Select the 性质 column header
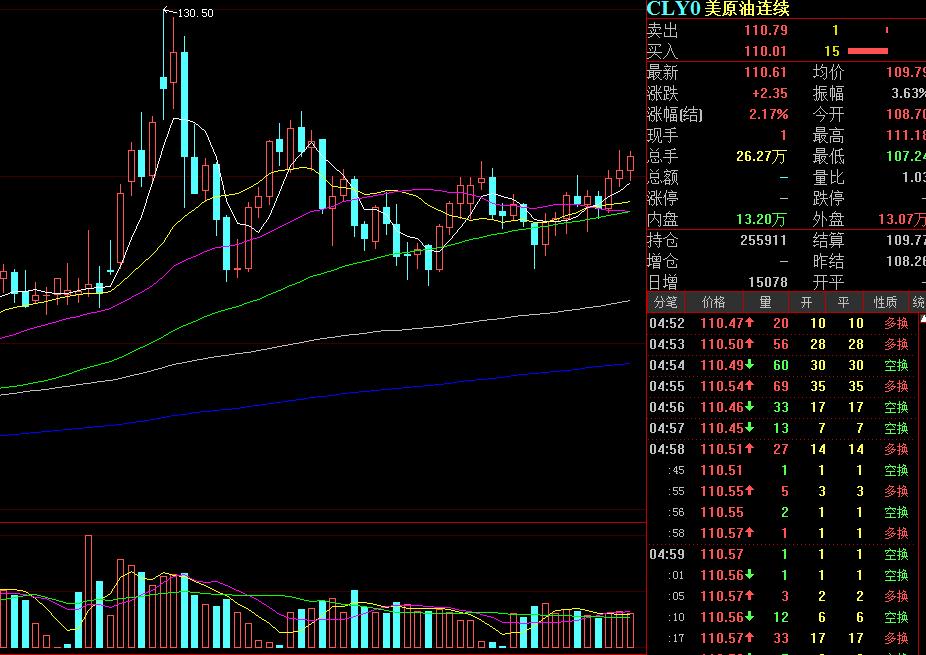This screenshot has height=655, width=926. coord(886,302)
